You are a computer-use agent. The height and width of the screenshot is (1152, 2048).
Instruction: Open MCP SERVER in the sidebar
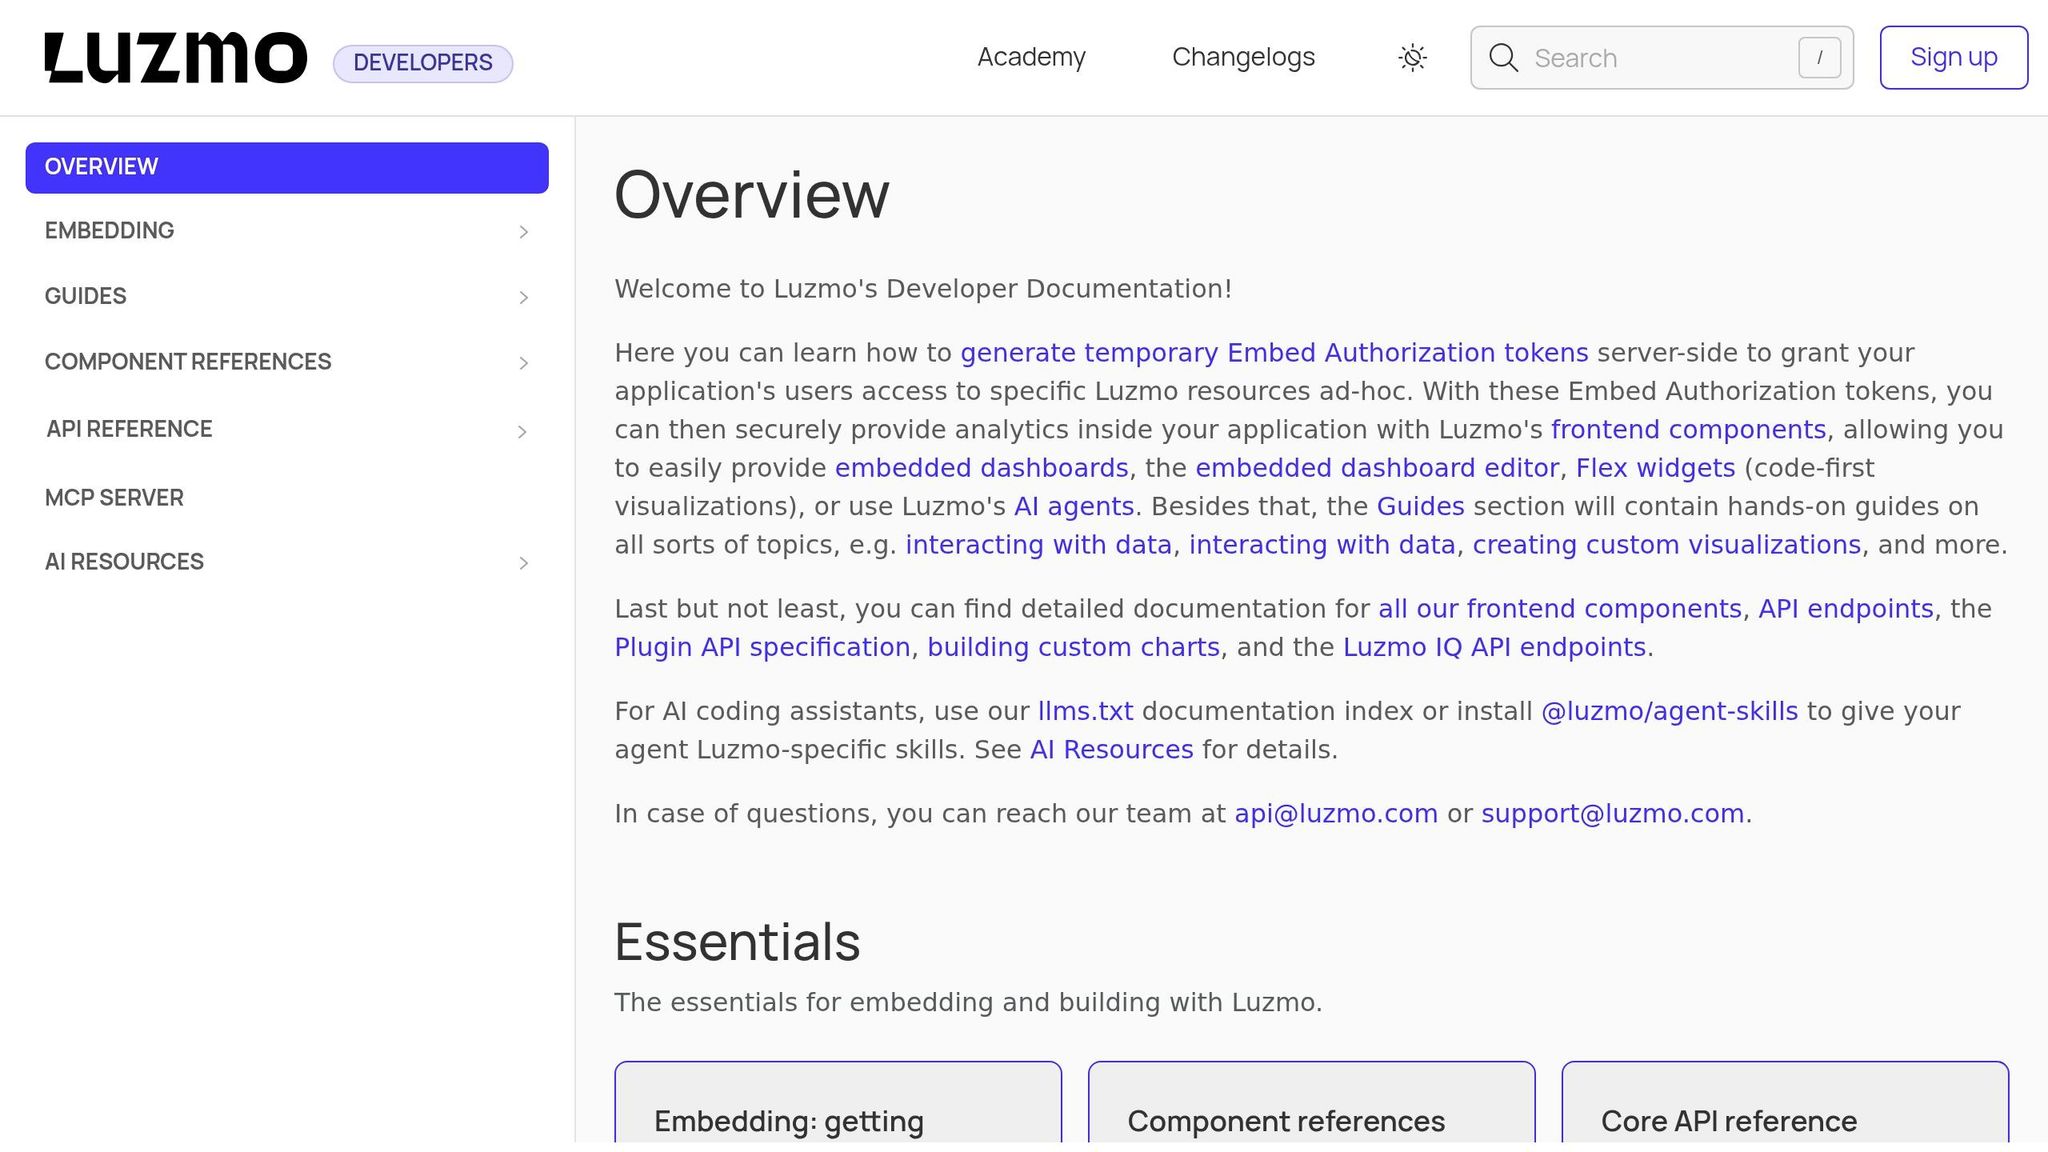click(287, 498)
